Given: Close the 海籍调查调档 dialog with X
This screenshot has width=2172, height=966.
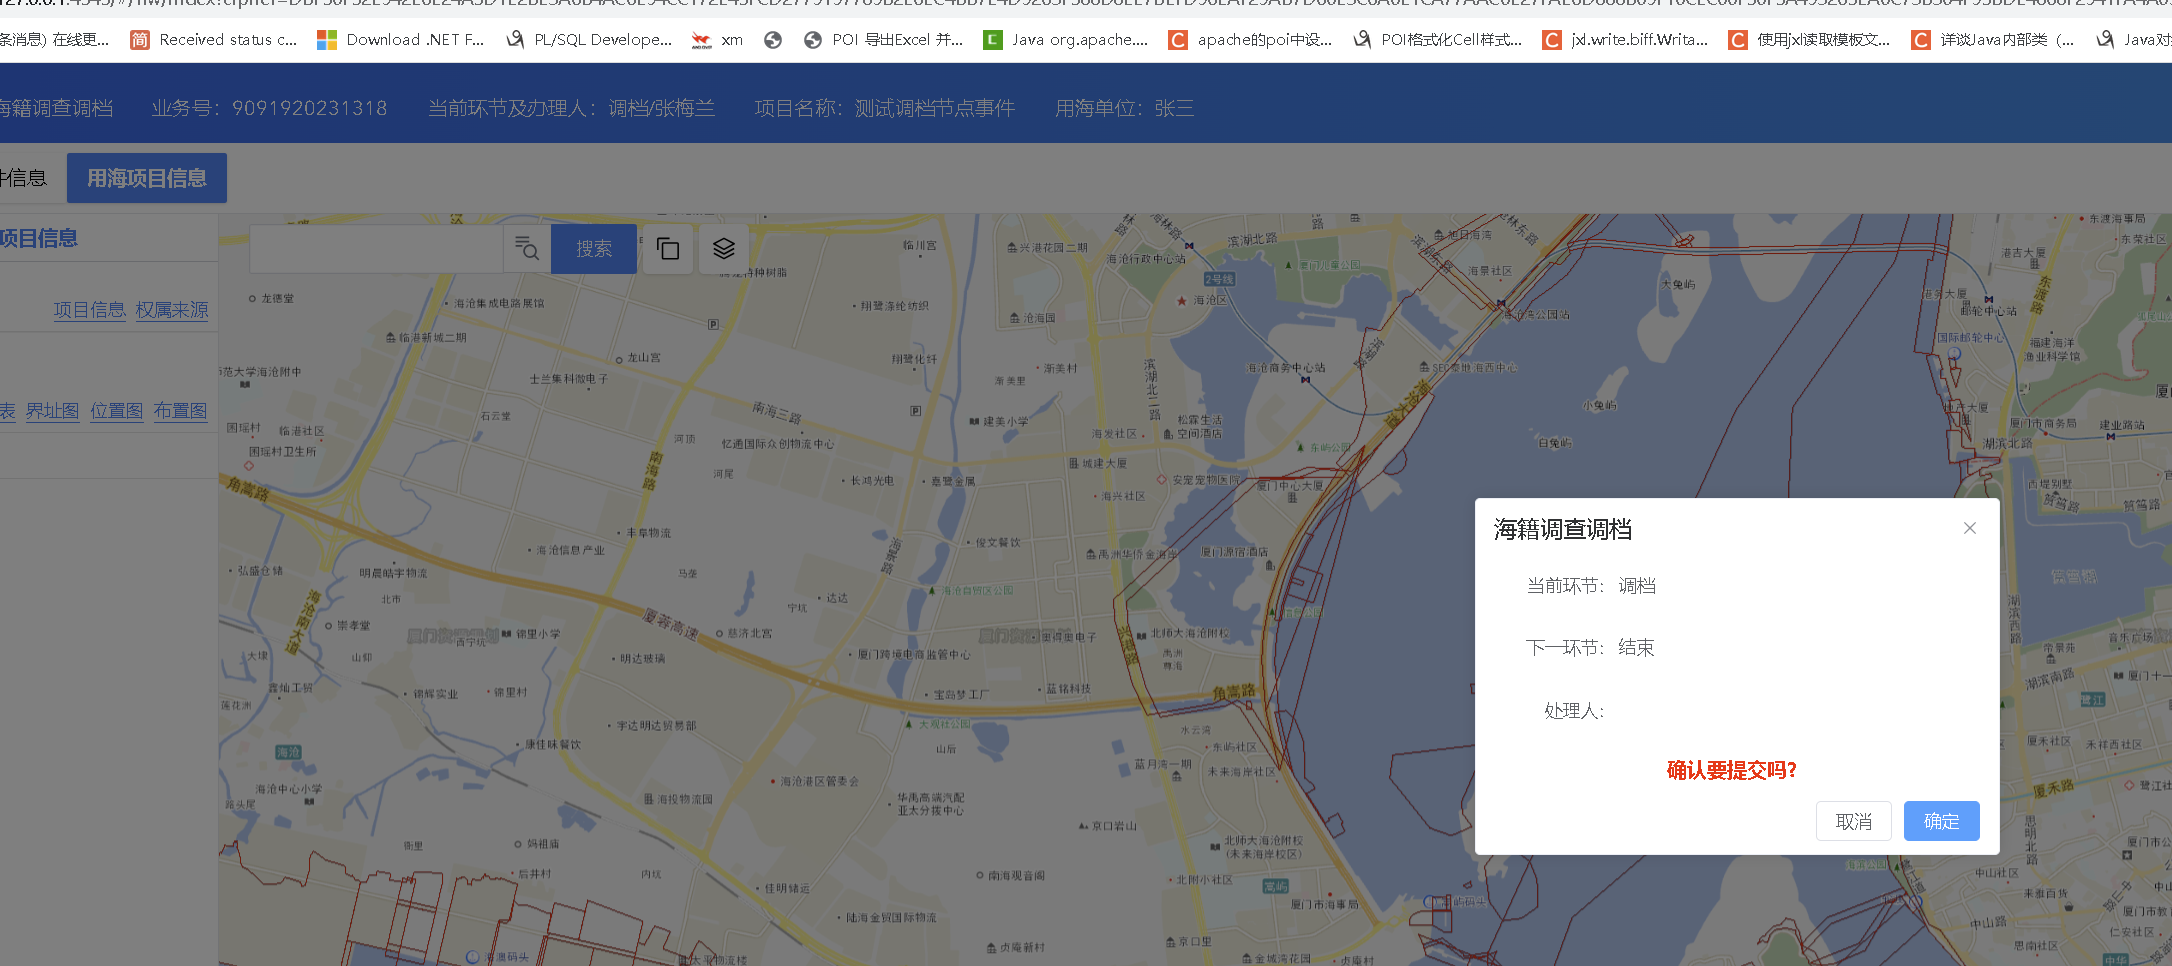Looking at the screenshot, I should click(1969, 528).
